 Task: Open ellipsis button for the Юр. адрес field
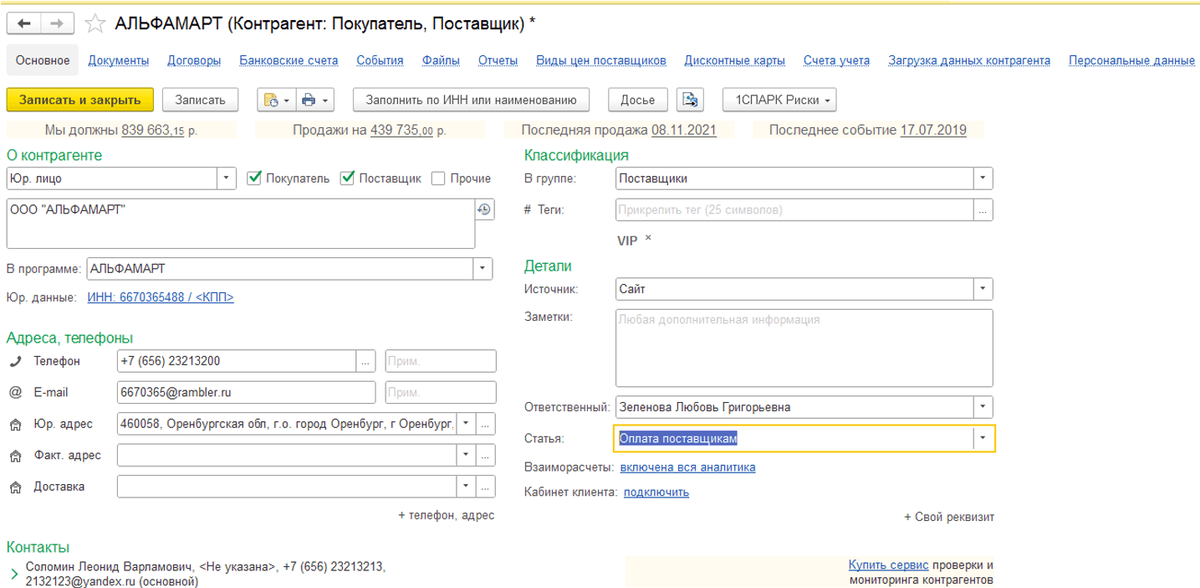(486, 424)
